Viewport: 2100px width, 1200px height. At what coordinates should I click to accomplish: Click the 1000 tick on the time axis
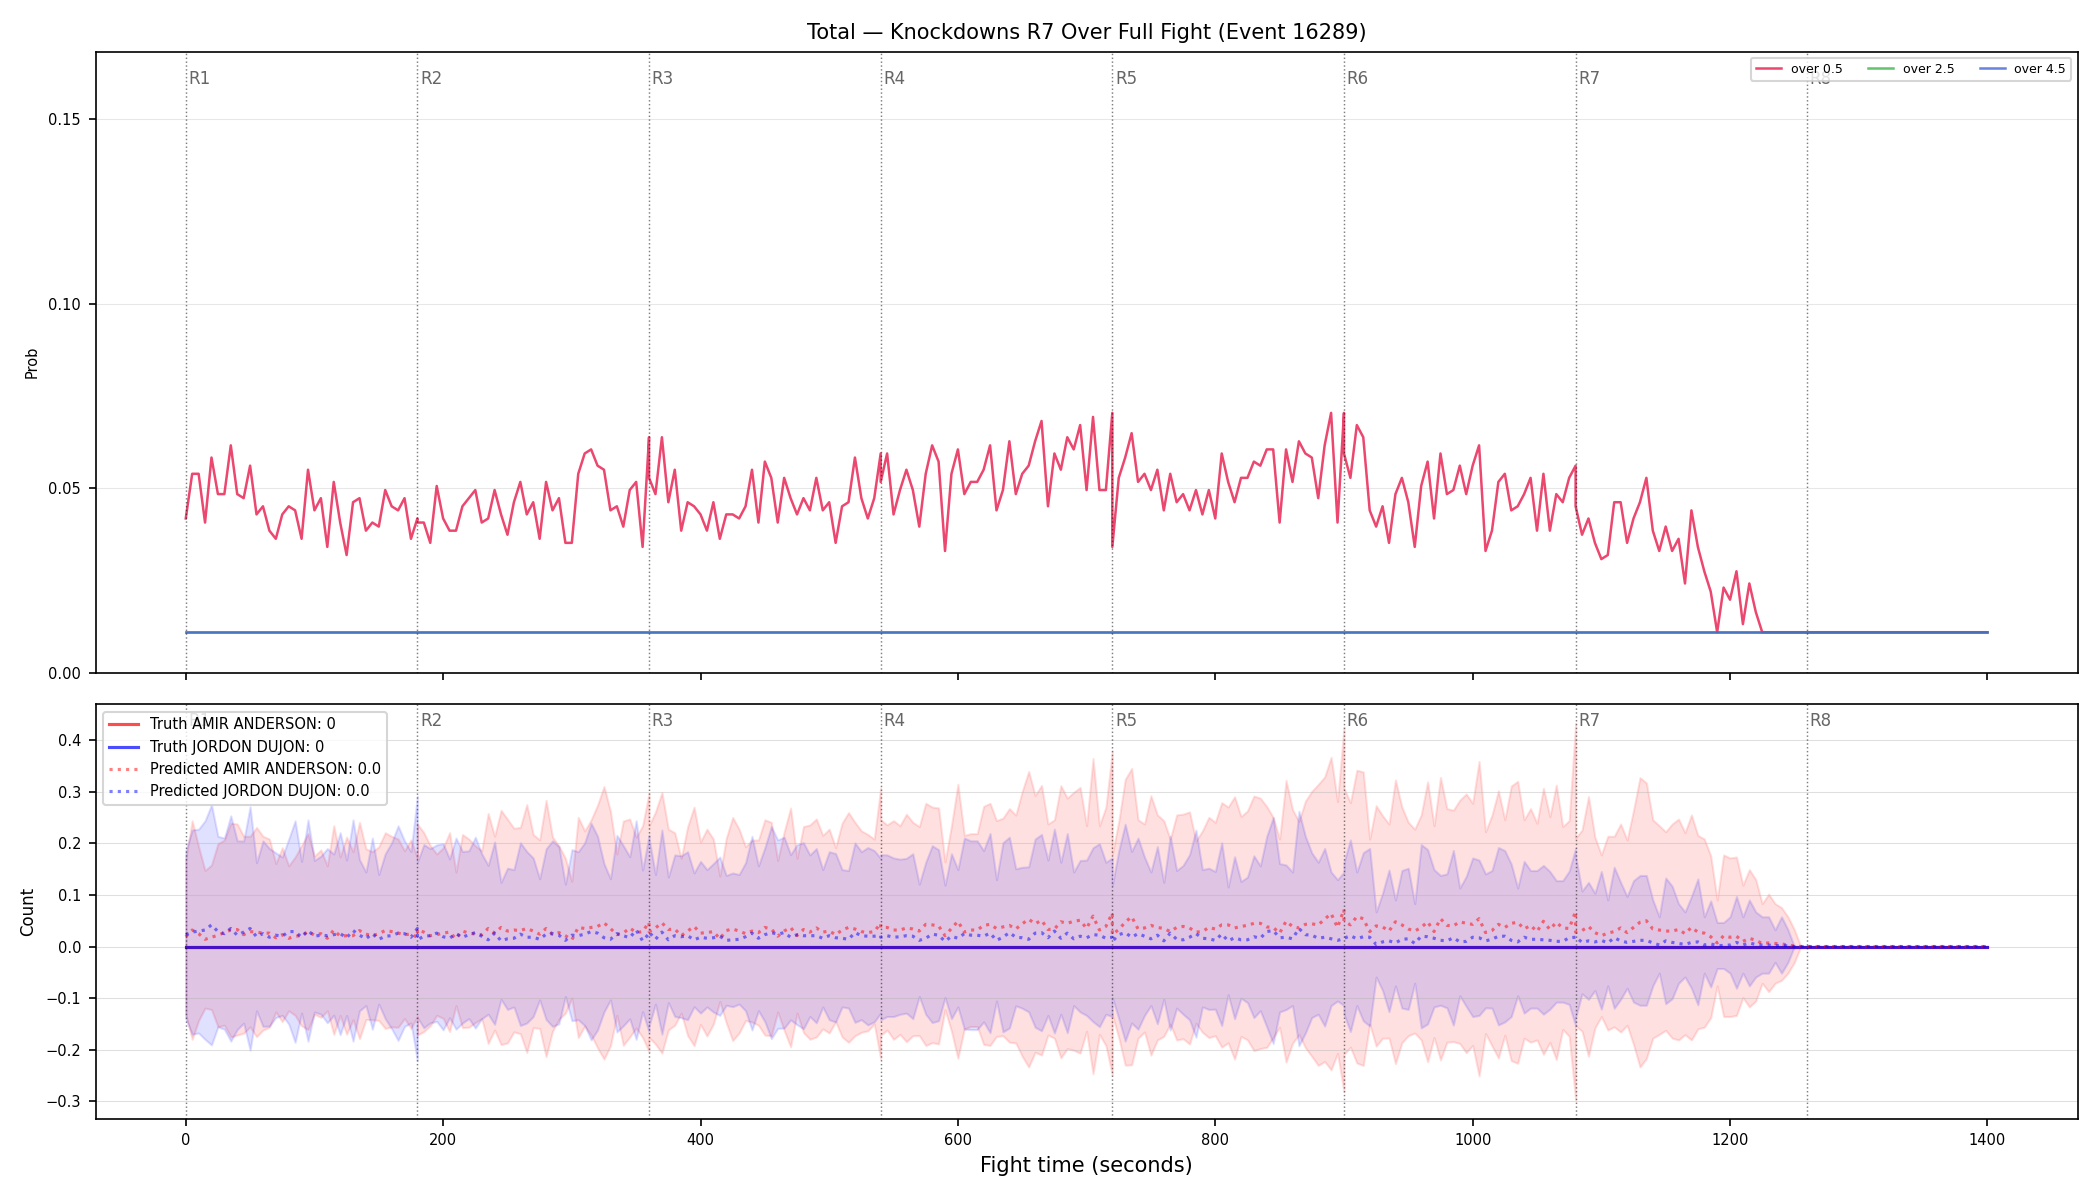point(1472,1139)
